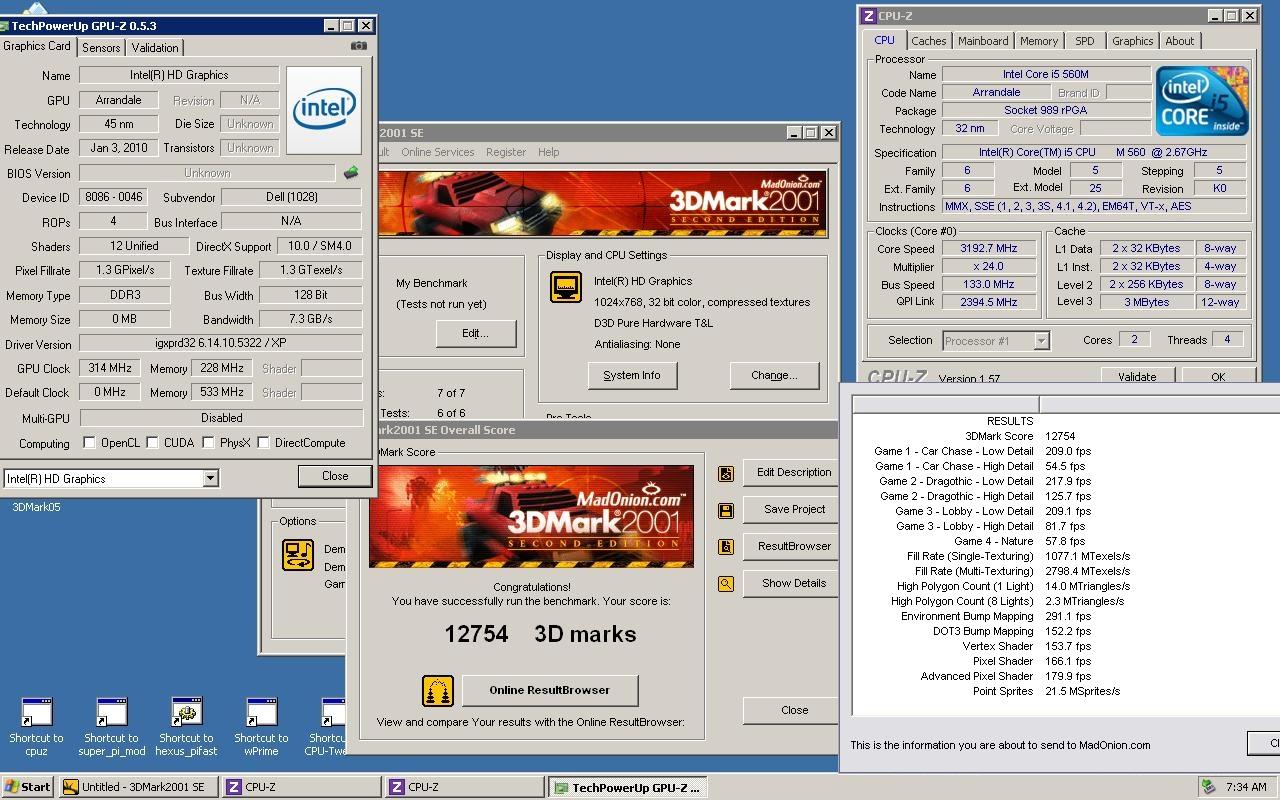
Task: Switch to the Memory tab in CPU-Z
Action: (1039, 41)
